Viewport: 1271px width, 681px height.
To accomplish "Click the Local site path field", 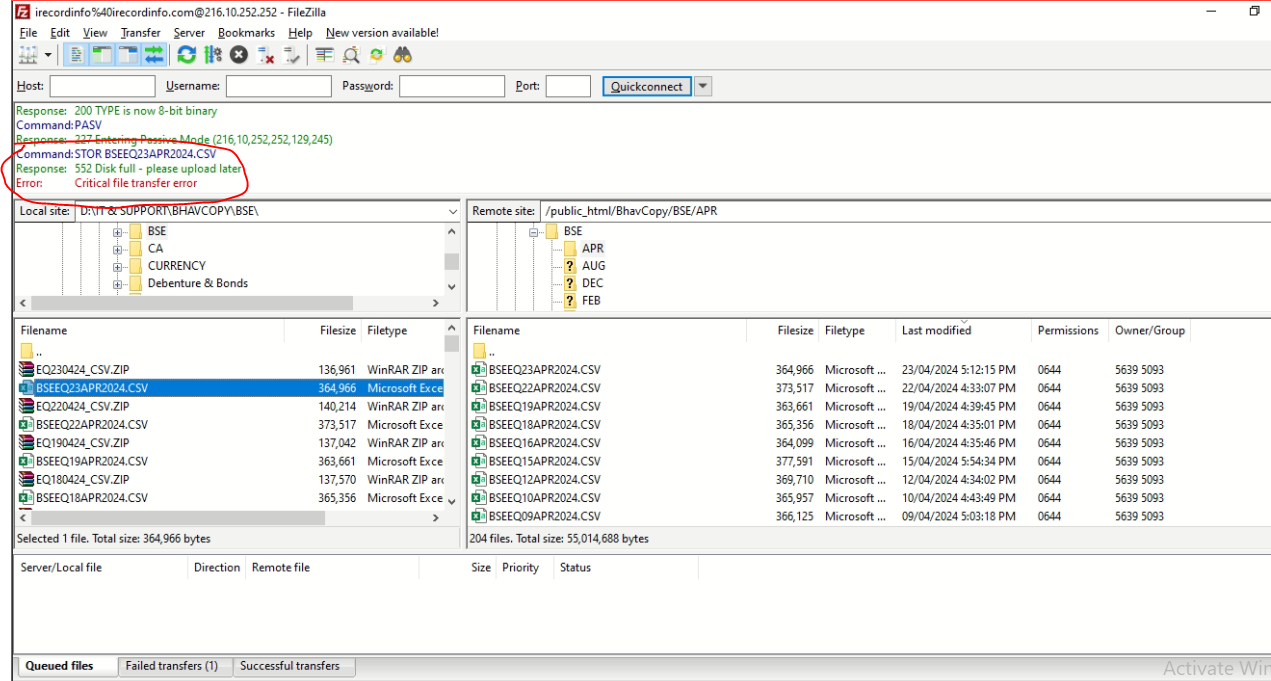I will 267,211.
